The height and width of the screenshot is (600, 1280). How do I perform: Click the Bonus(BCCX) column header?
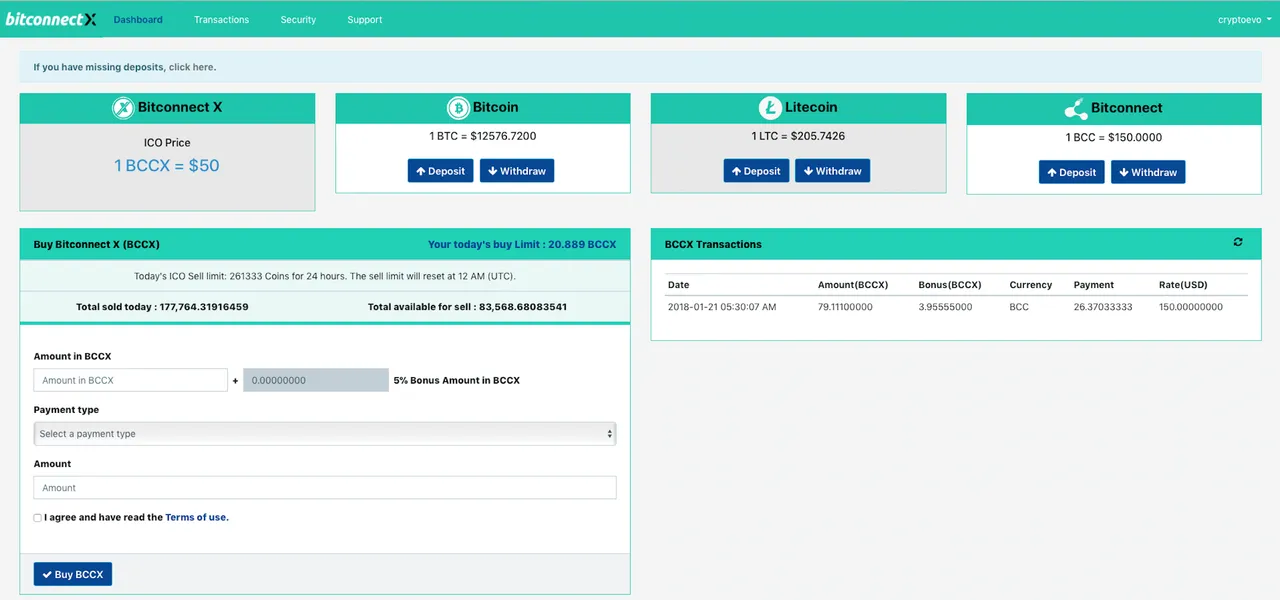(x=950, y=285)
